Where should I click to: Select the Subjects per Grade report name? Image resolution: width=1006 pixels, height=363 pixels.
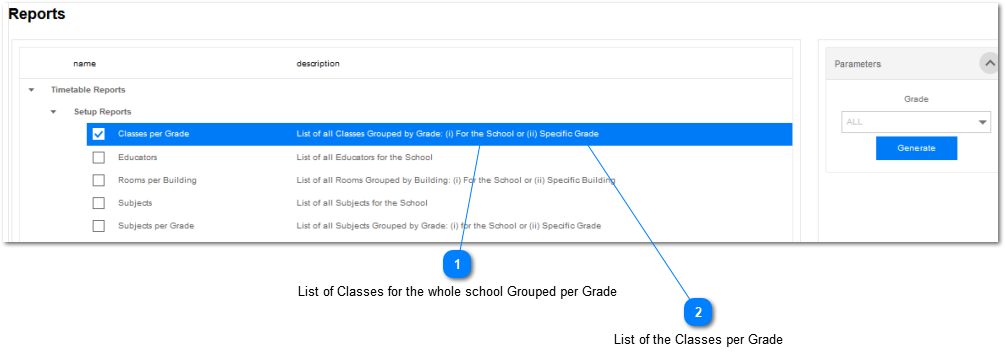tap(156, 226)
